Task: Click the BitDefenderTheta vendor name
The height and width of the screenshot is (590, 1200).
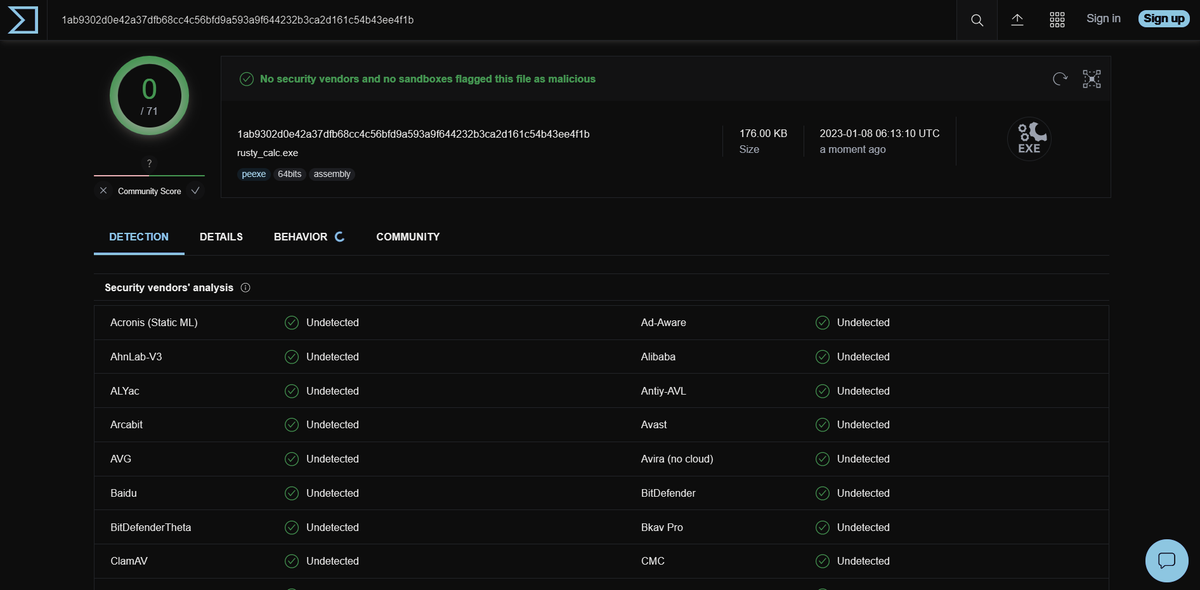Action: click(150, 527)
